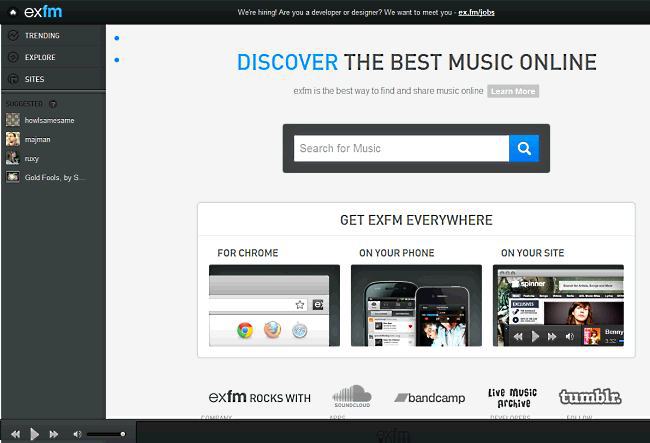Open the exfm logo link

(x=43, y=12)
